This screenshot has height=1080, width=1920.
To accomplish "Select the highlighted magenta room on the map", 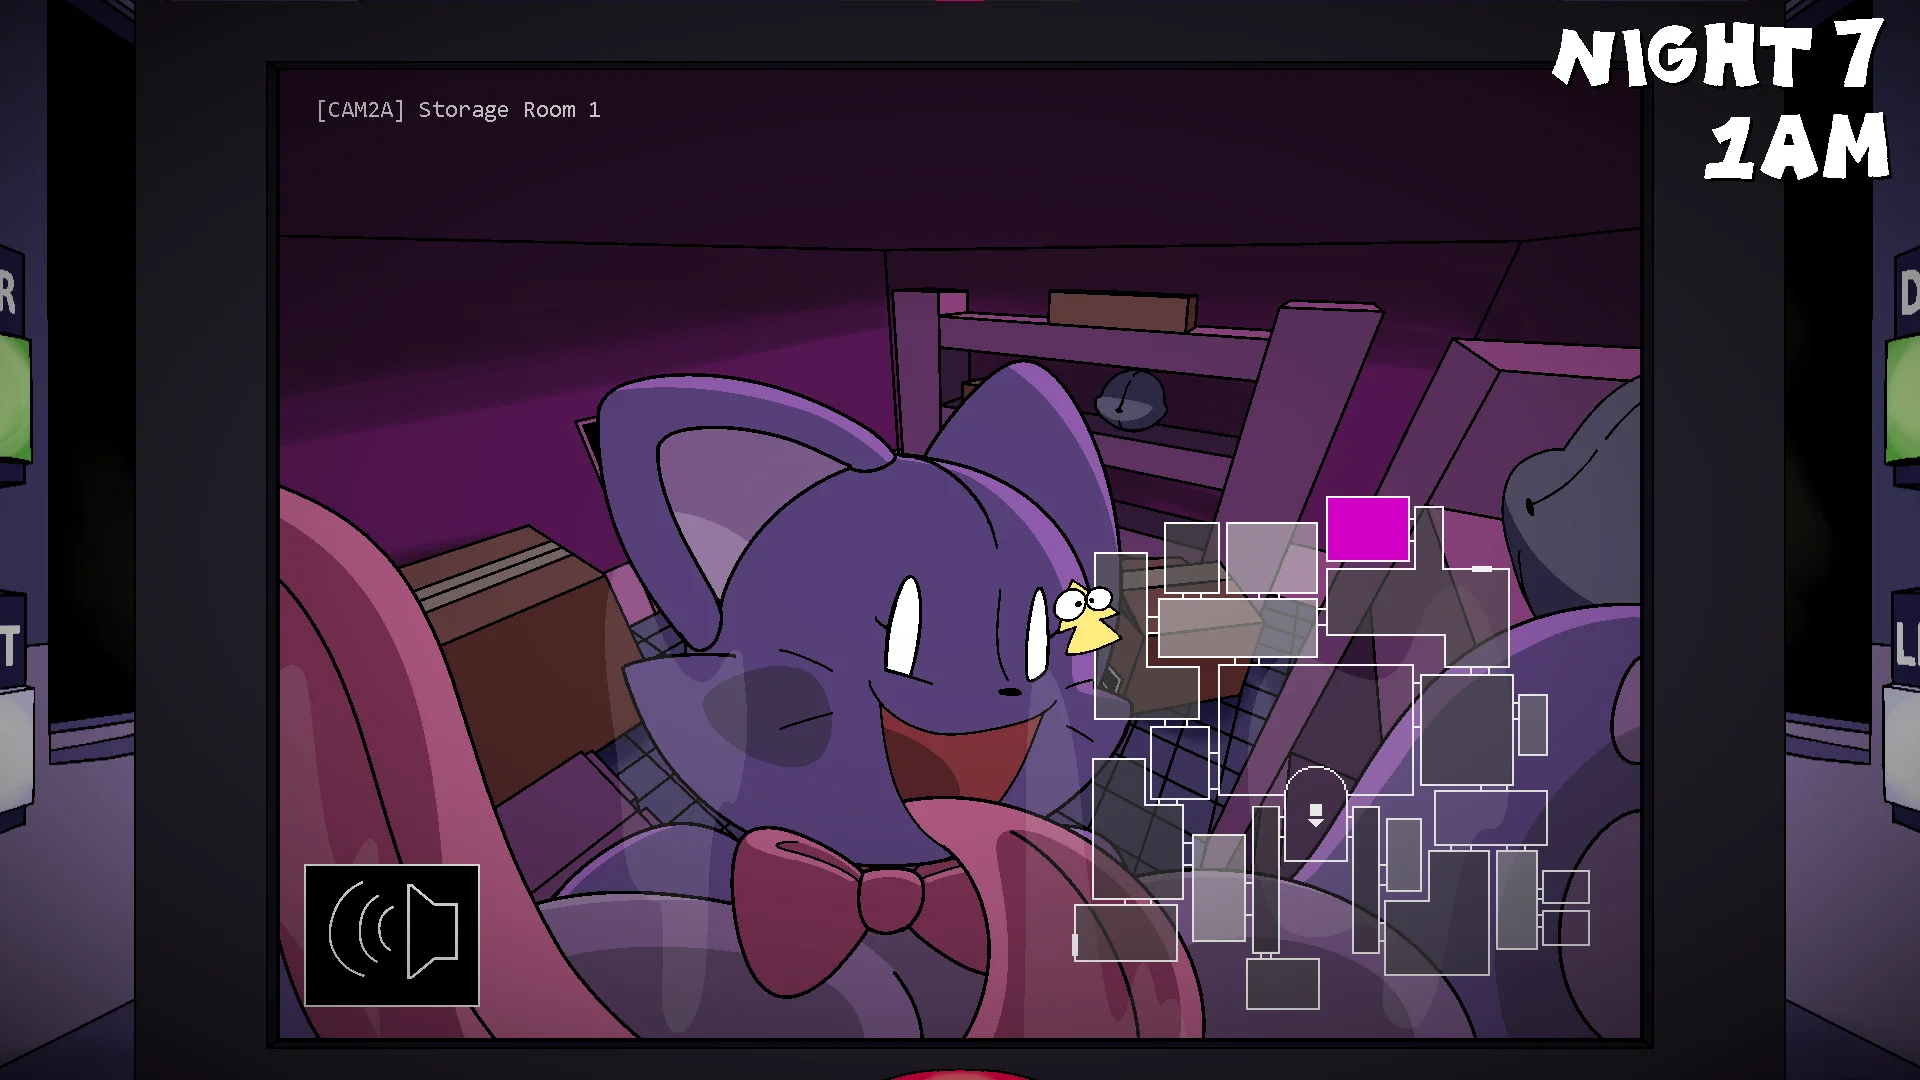I will click(1367, 529).
